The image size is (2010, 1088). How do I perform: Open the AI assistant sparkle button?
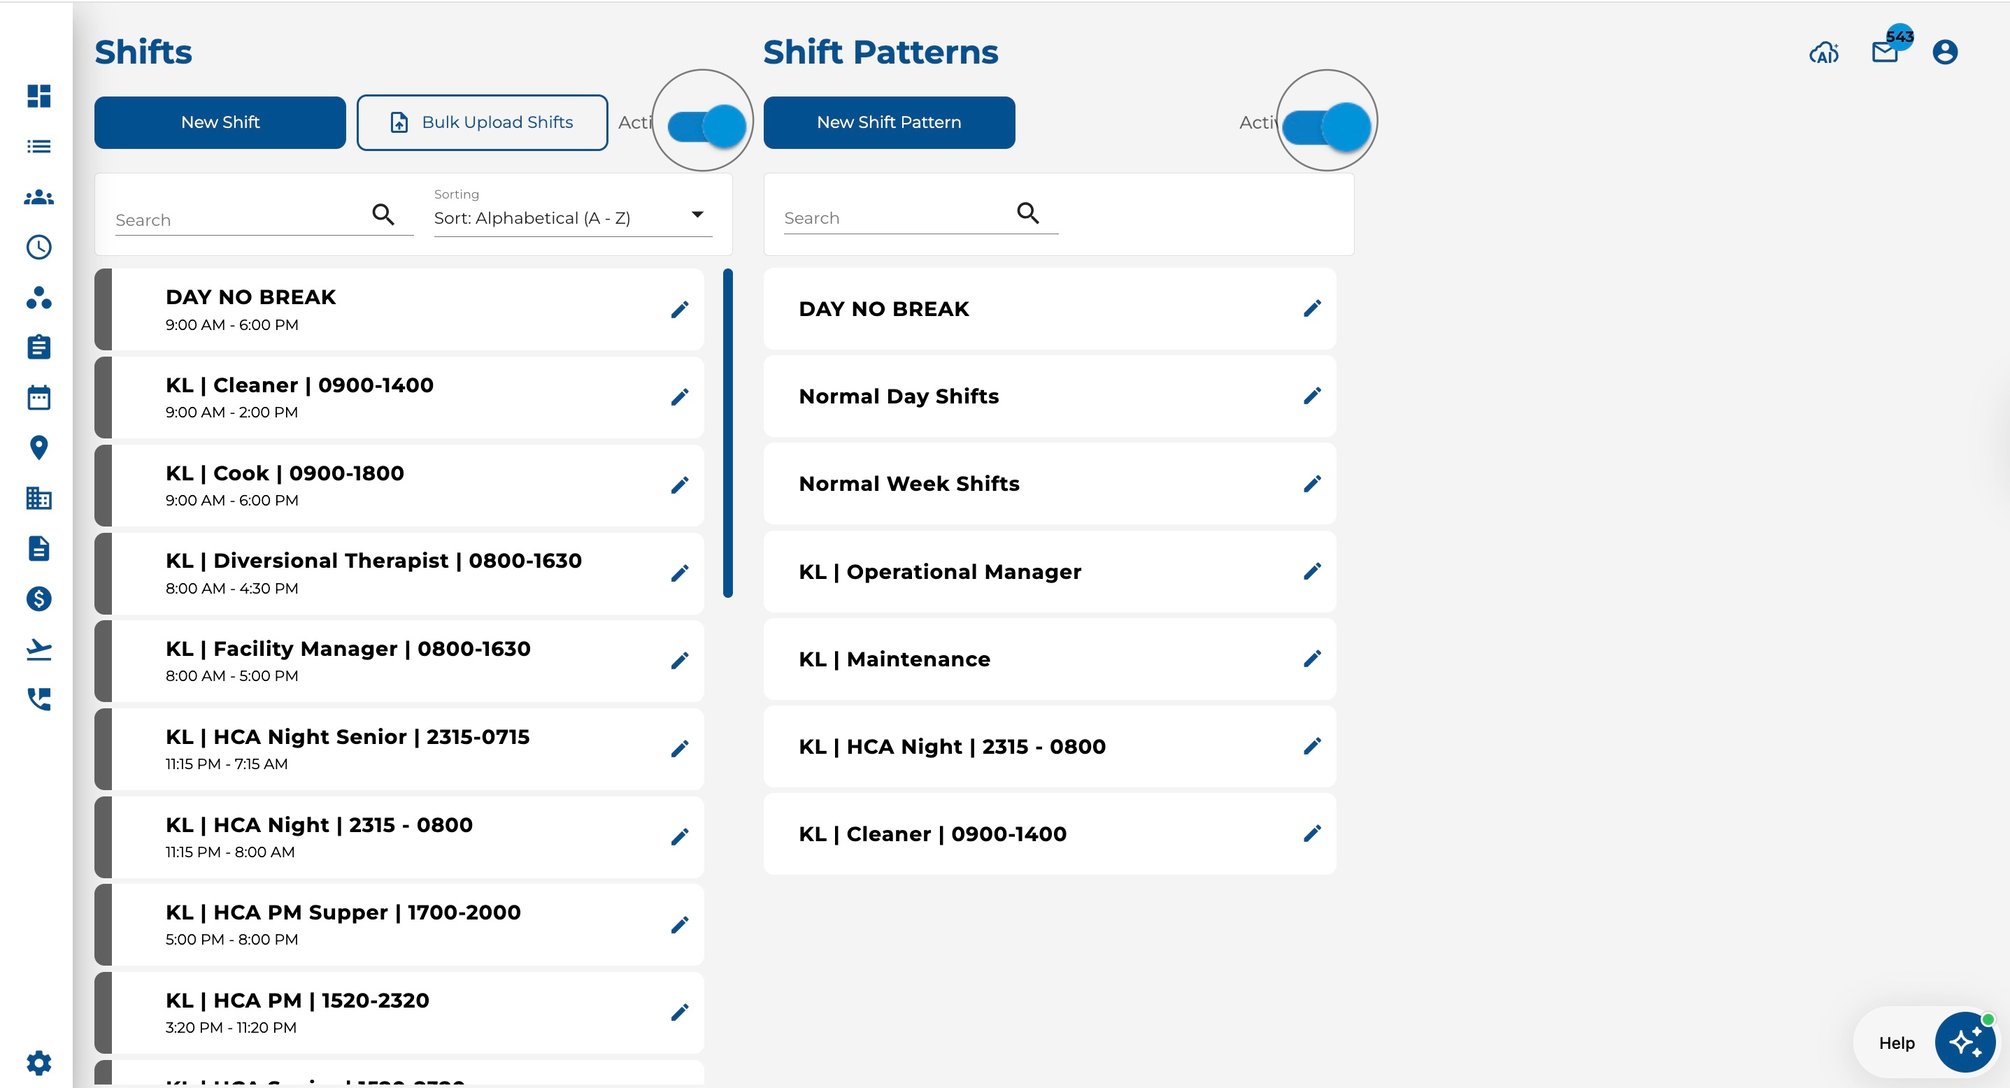click(x=1964, y=1042)
